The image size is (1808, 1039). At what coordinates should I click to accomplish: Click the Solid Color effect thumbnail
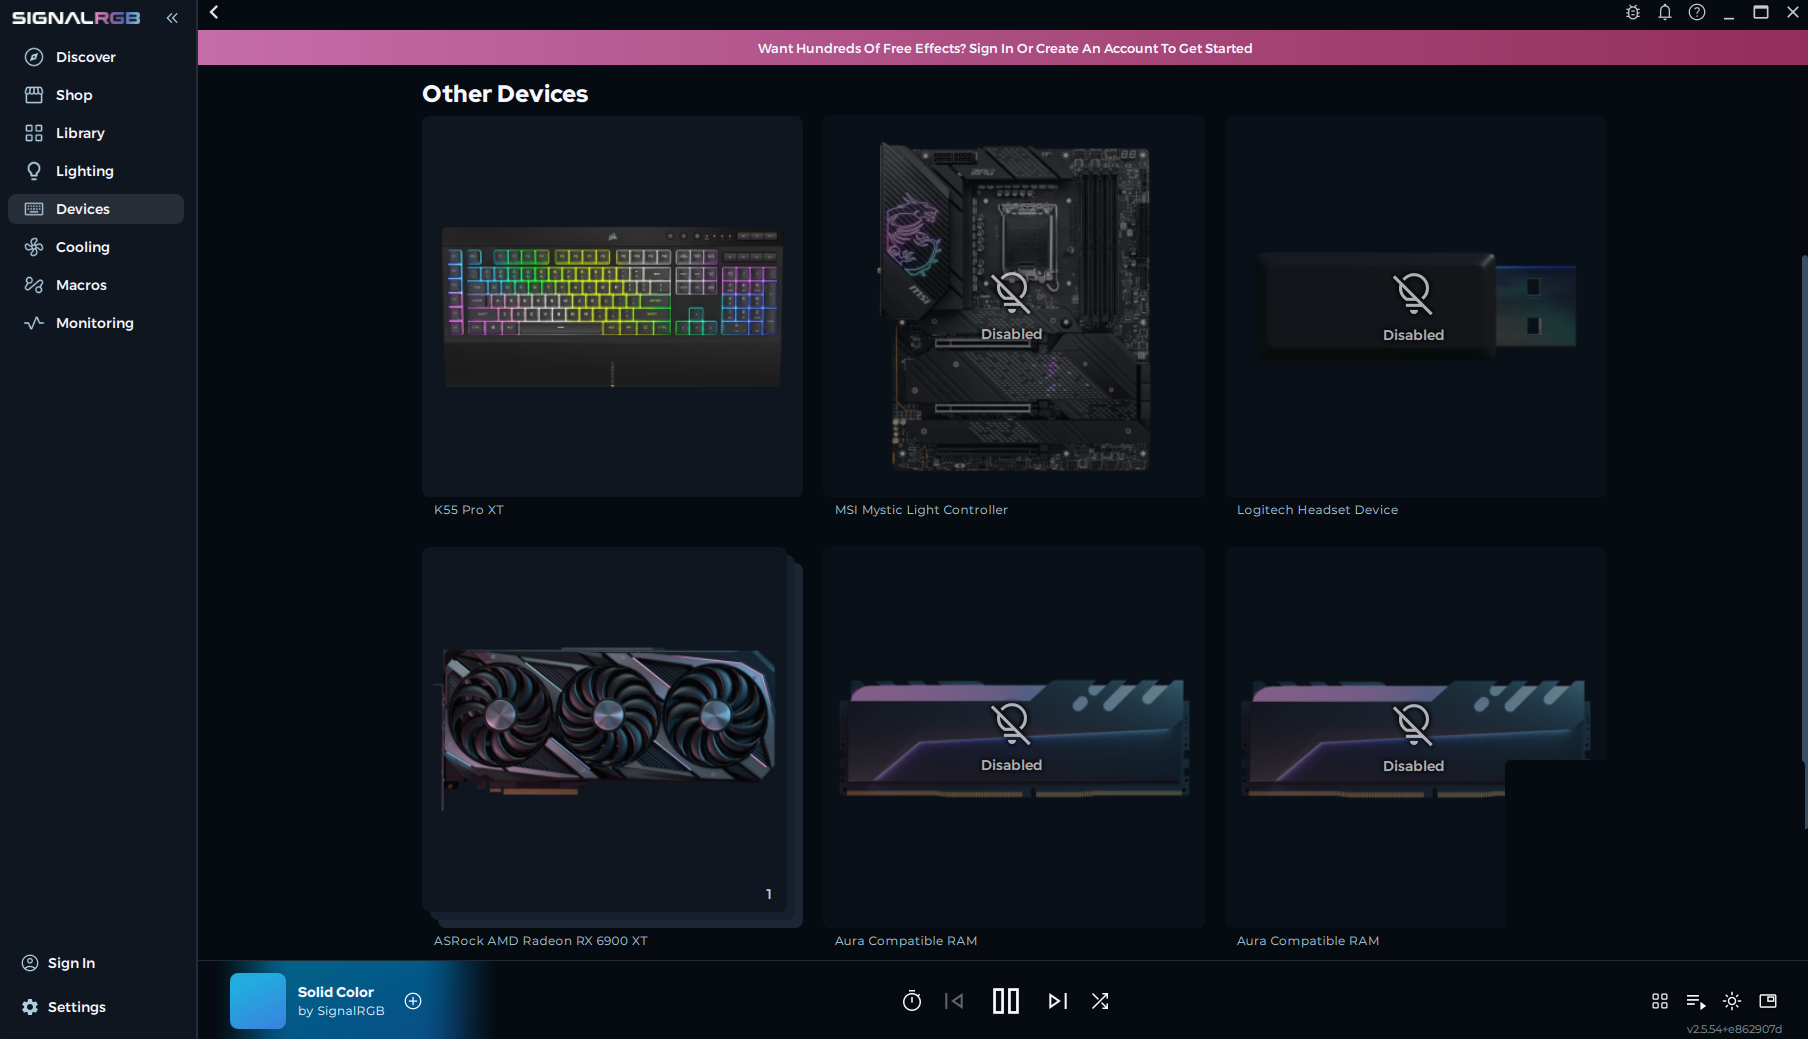point(258,1001)
